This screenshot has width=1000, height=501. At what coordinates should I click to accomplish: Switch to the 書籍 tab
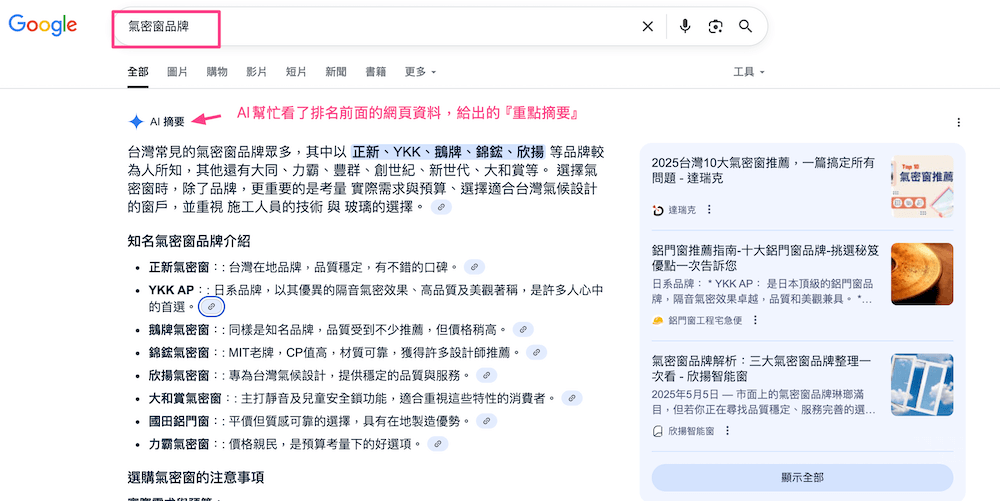tap(375, 72)
